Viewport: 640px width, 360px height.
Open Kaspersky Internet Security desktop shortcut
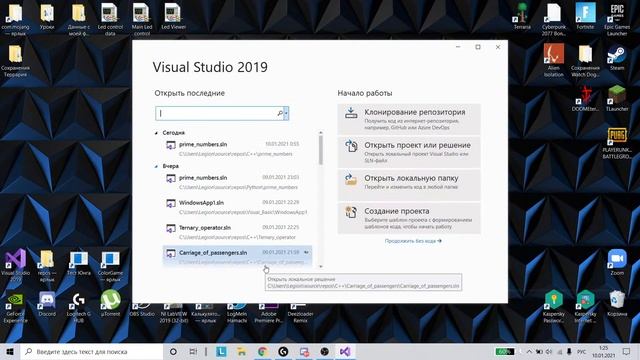(x=585, y=307)
